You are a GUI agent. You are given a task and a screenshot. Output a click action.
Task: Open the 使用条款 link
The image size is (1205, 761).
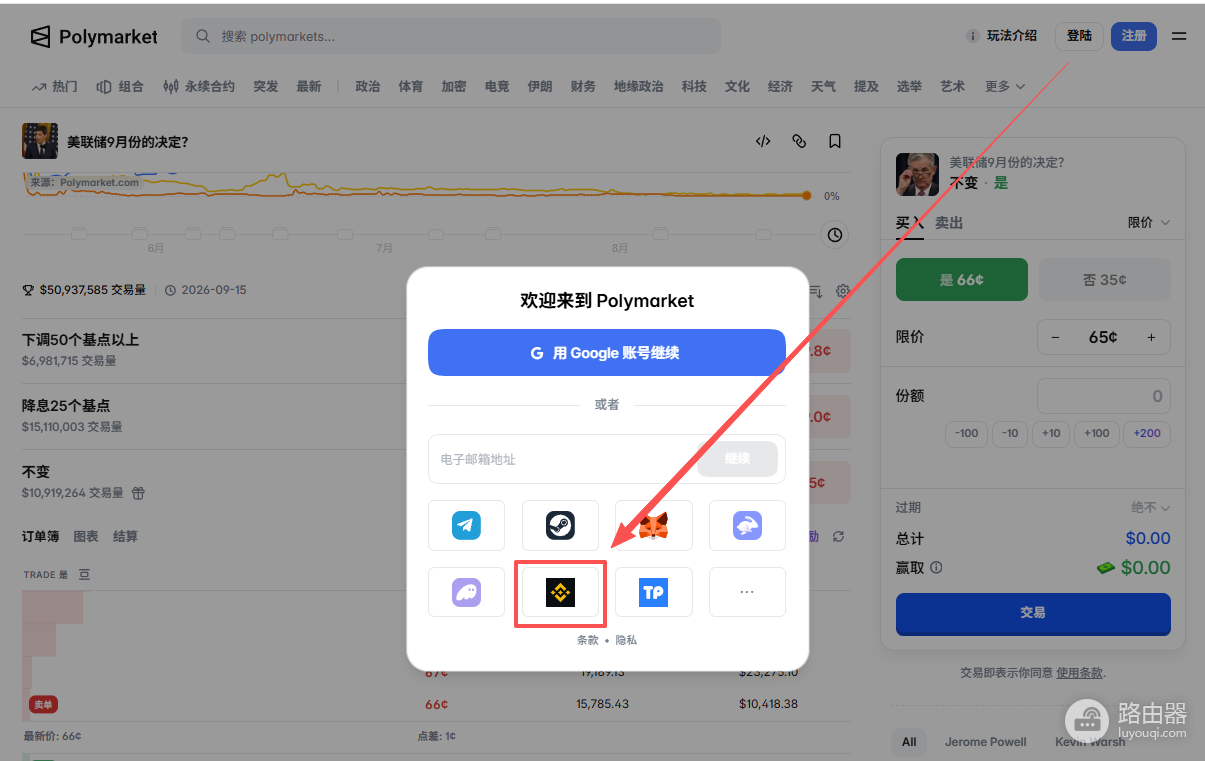(x=1080, y=673)
